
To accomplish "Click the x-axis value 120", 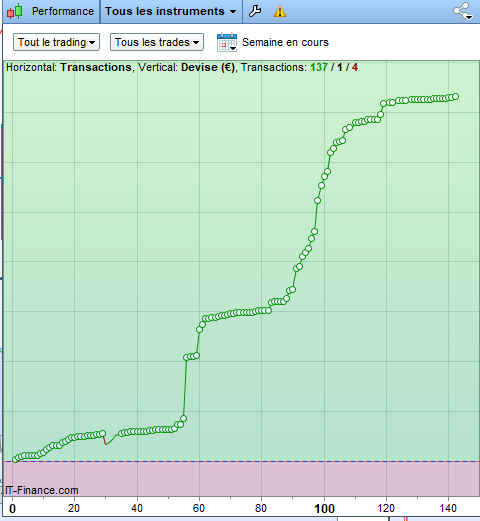I will click(386, 509).
